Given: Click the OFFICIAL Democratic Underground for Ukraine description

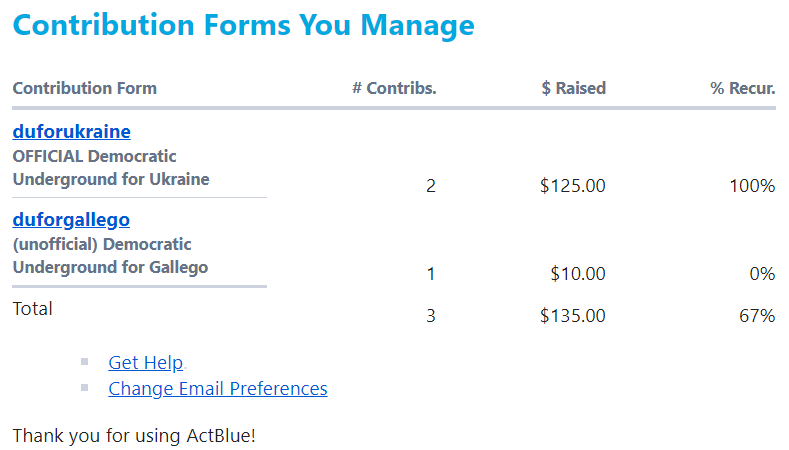Looking at the screenshot, I should pyautogui.click(x=110, y=168).
